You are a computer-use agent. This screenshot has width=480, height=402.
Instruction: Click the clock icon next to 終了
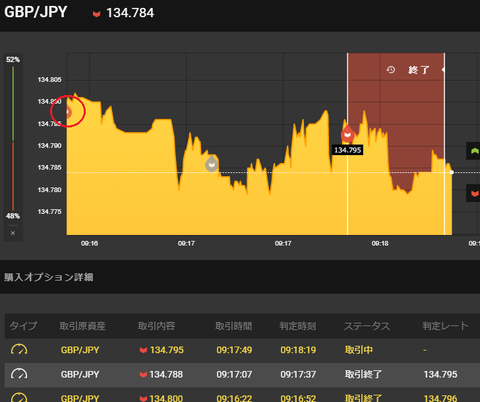pos(391,70)
